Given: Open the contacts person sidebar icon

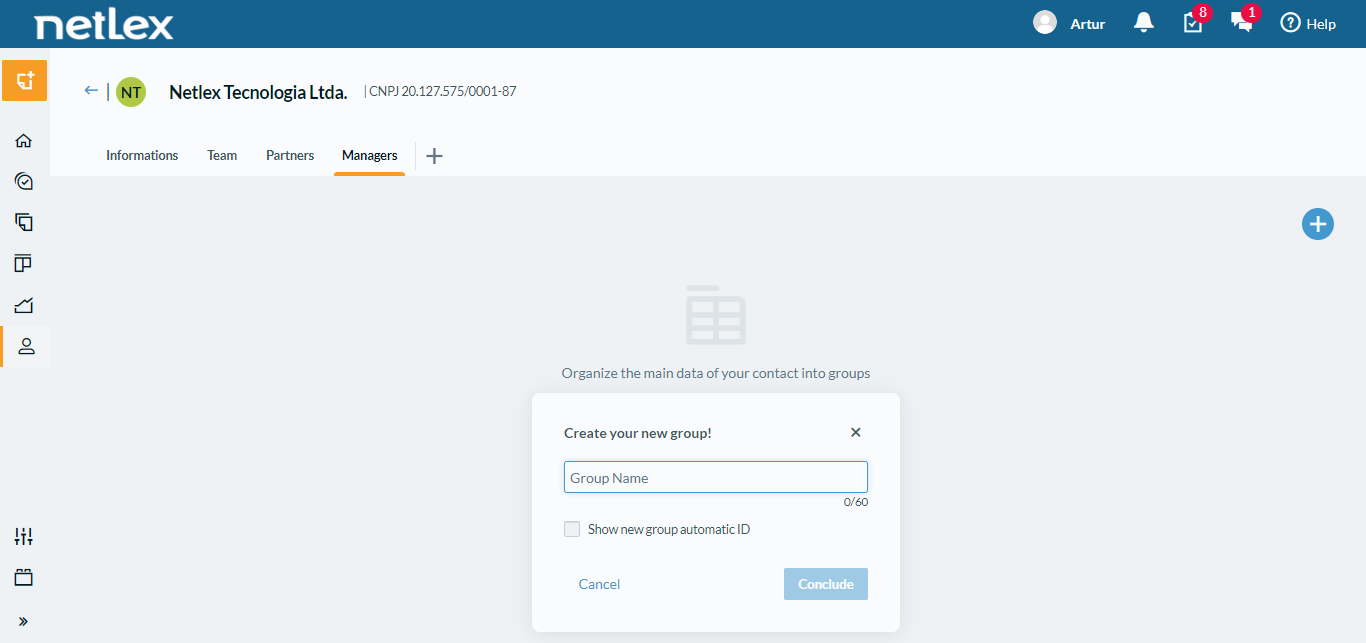Looking at the screenshot, I should [26, 346].
